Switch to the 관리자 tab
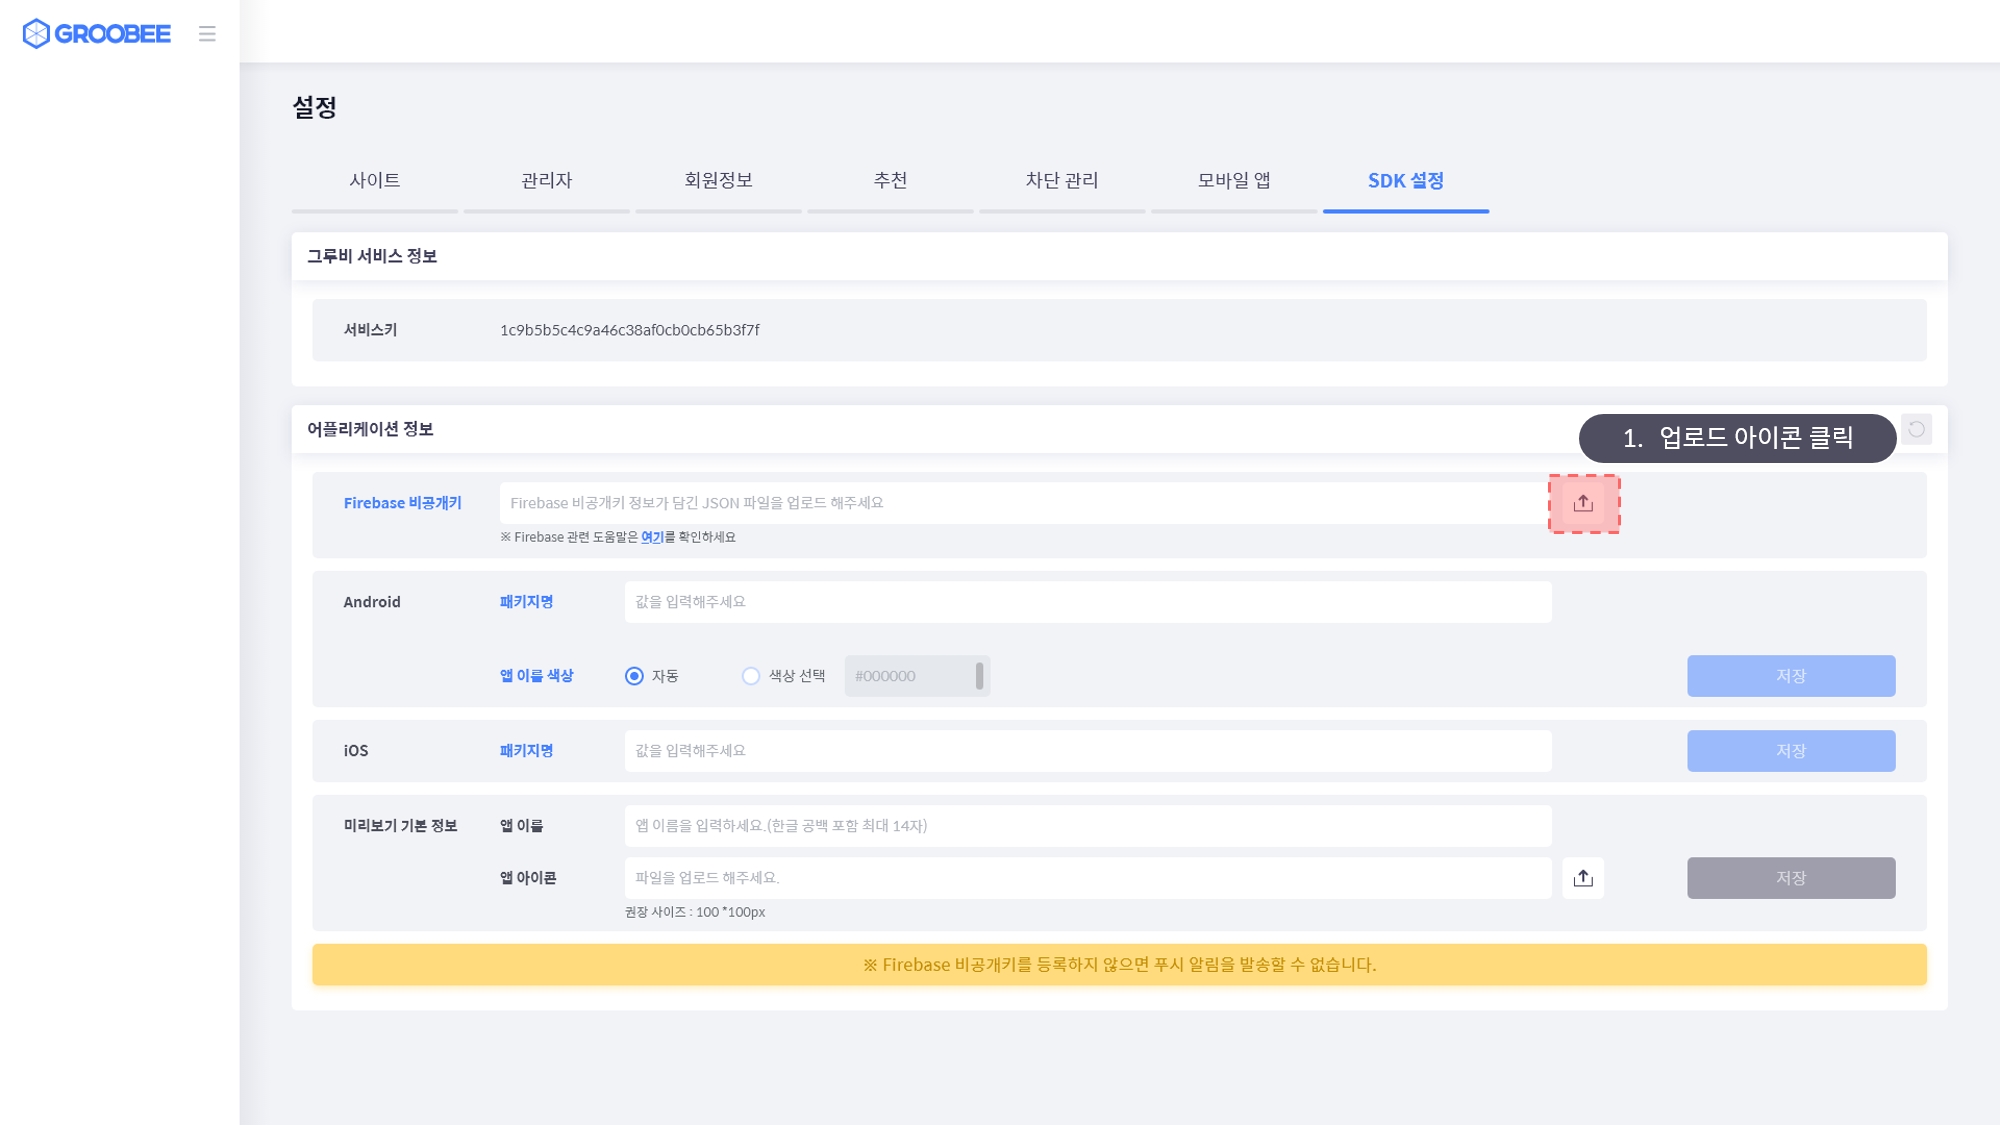The height and width of the screenshot is (1125, 2000). coord(547,180)
